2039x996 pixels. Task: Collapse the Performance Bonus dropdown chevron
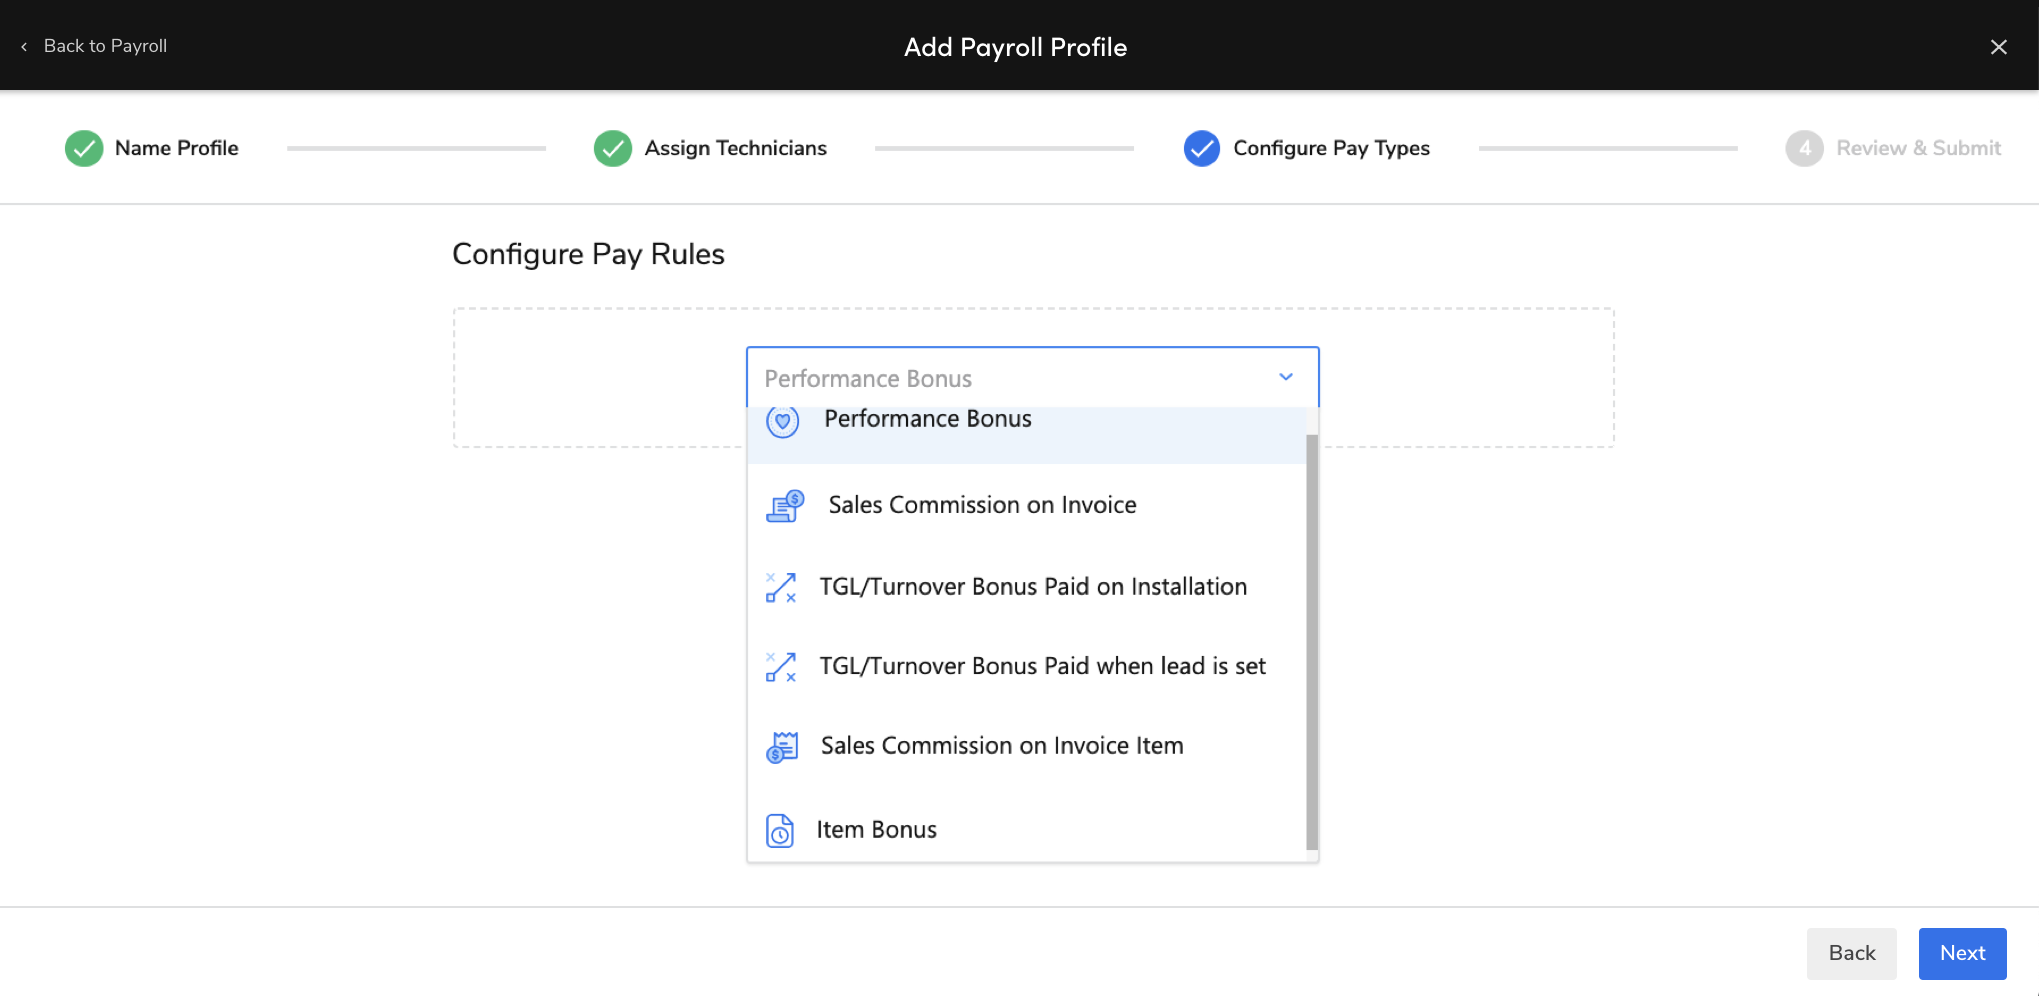tap(1286, 377)
